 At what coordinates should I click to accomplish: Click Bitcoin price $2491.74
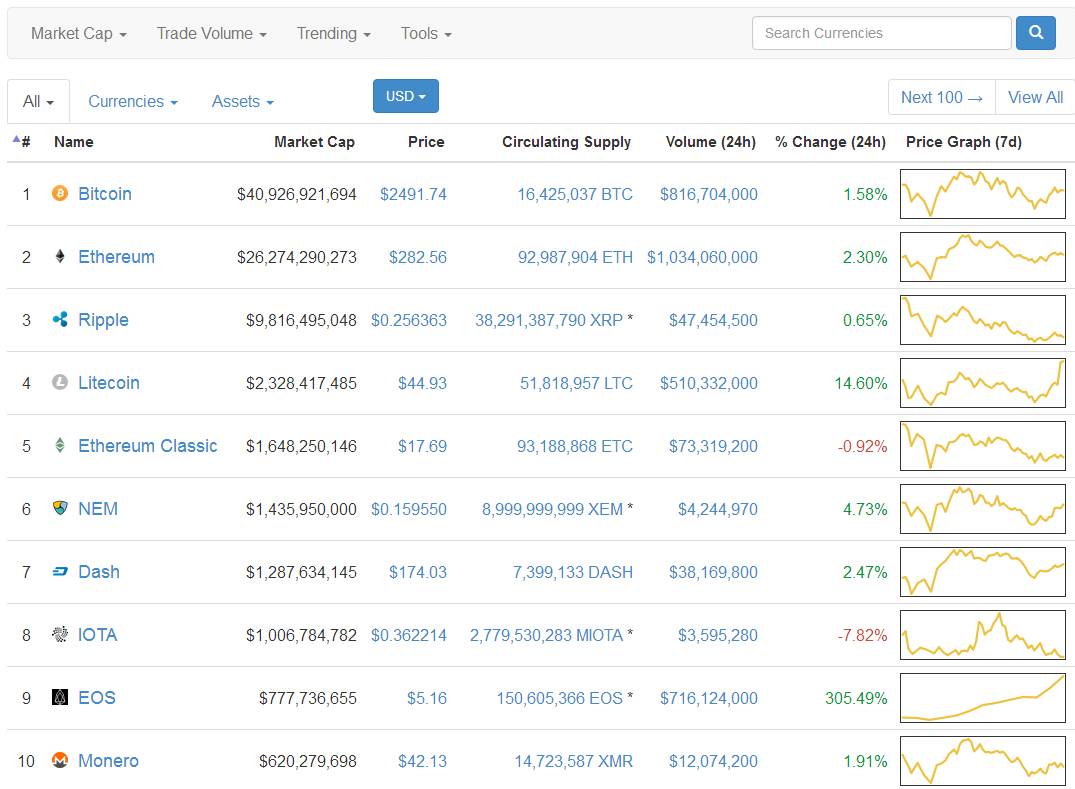coord(413,194)
